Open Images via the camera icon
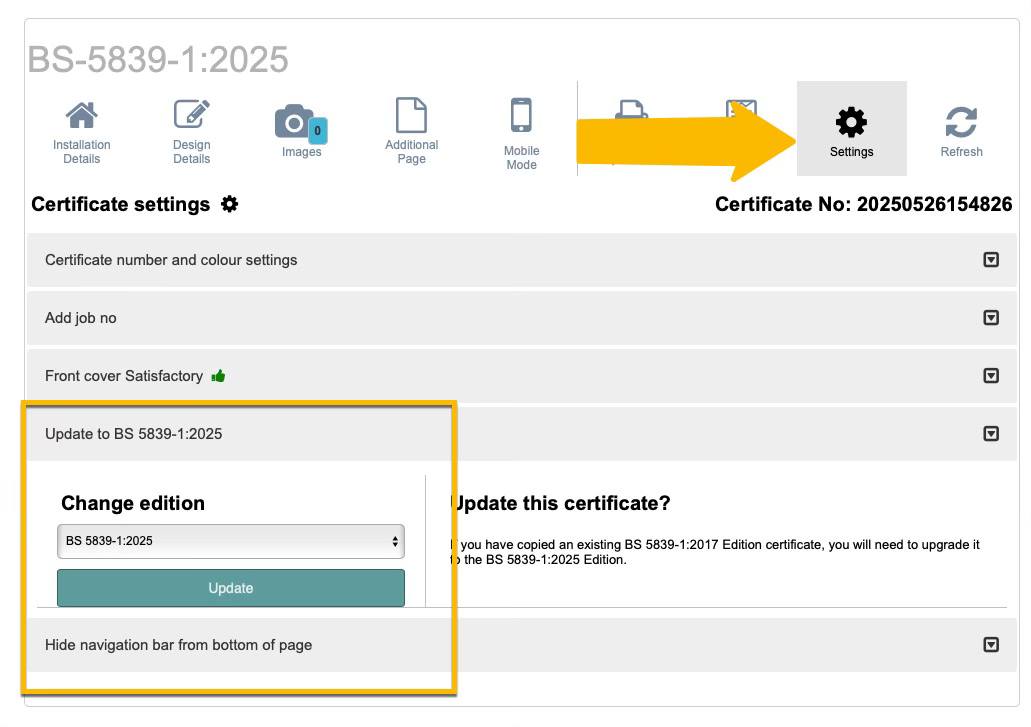Screen dimensions: 1031x727 click(x=294, y=122)
